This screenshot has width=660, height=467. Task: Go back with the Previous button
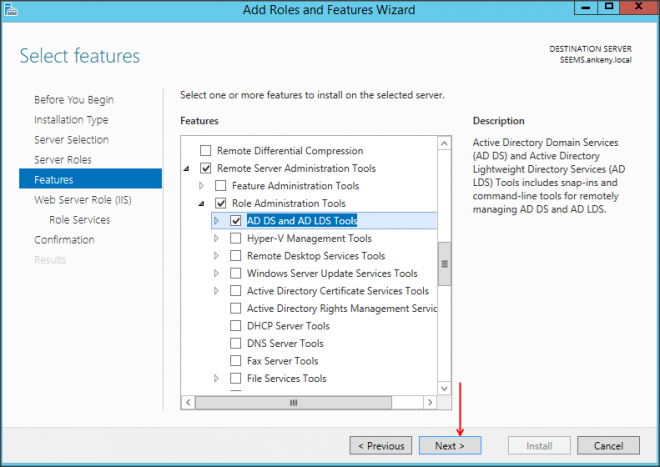click(x=380, y=446)
